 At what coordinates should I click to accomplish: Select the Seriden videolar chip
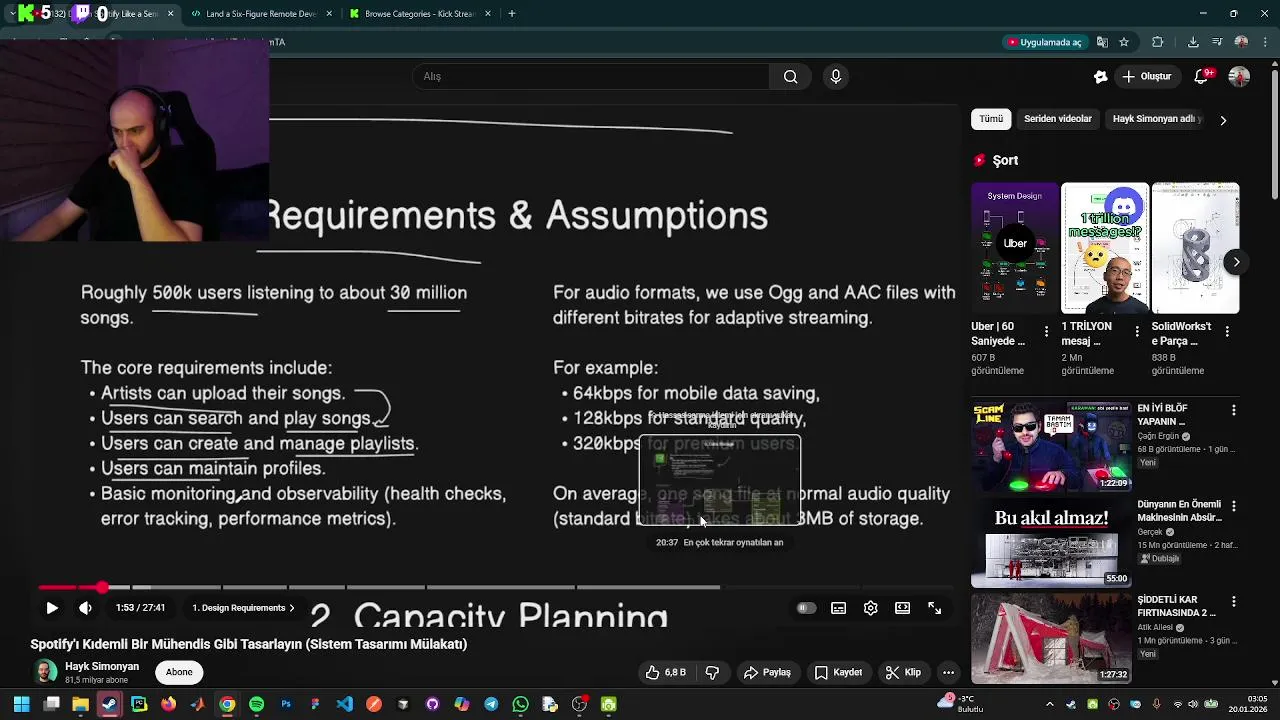(1058, 119)
